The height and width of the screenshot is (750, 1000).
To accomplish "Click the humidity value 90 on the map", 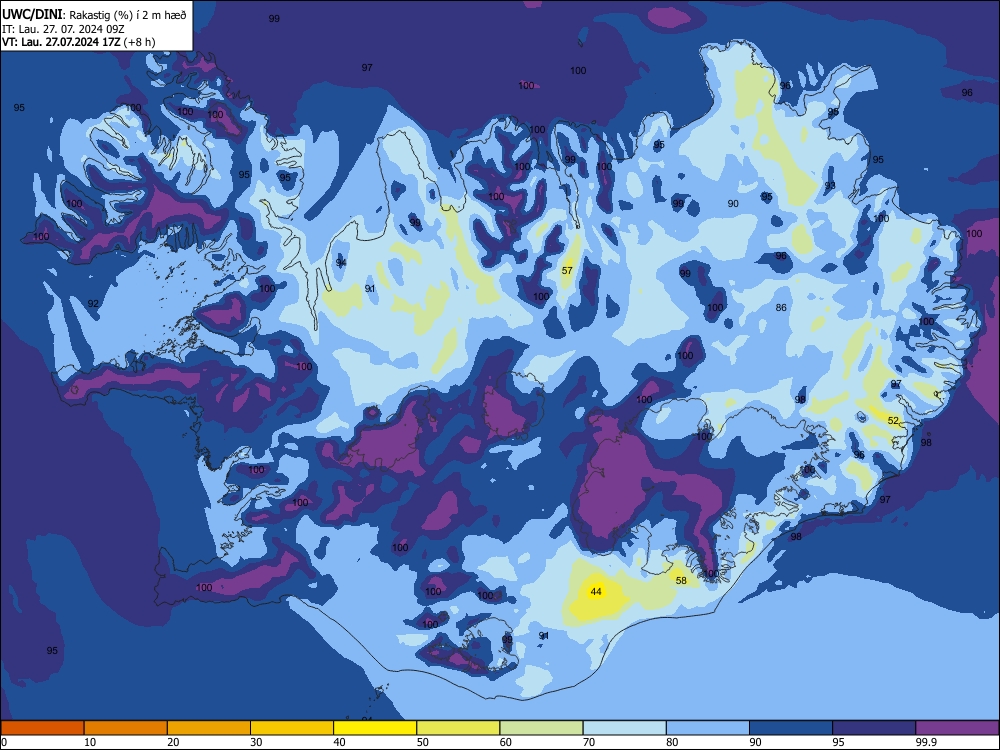I will [x=733, y=203].
